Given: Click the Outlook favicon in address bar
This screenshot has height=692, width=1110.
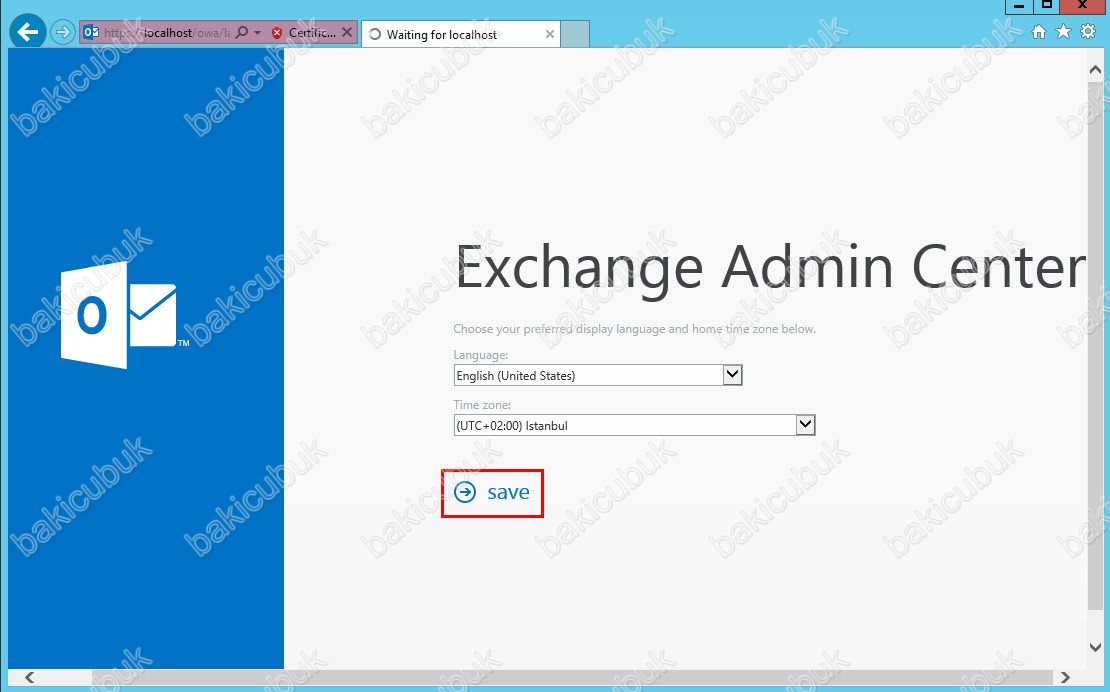Looking at the screenshot, I should 91,32.
